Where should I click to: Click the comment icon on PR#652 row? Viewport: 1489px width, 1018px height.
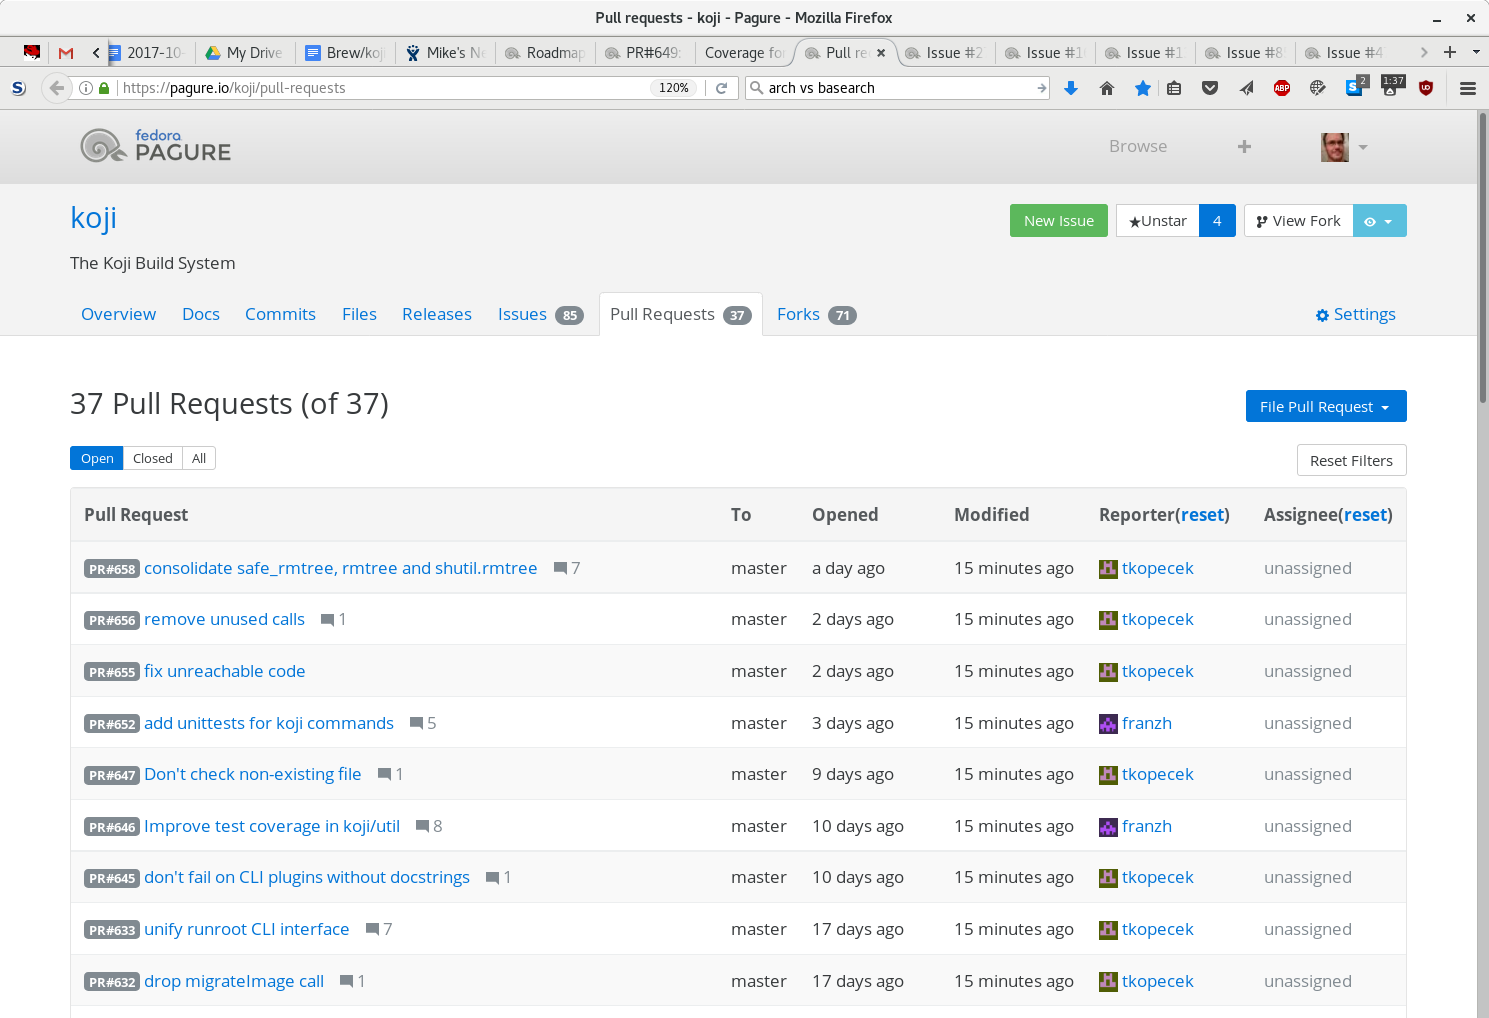[416, 723]
